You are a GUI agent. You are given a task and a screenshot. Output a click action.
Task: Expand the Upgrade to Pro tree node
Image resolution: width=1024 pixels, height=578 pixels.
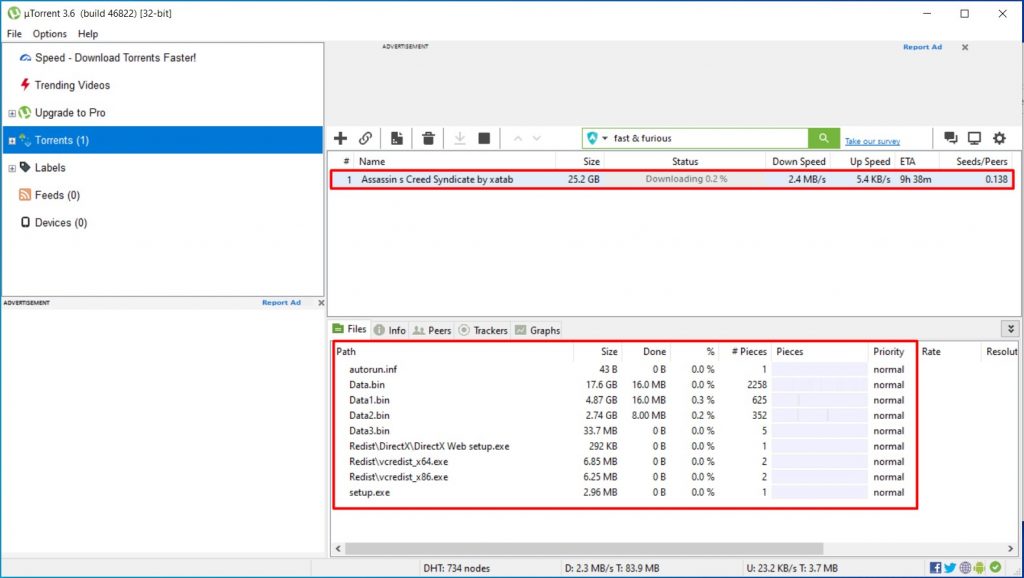[12, 113]
